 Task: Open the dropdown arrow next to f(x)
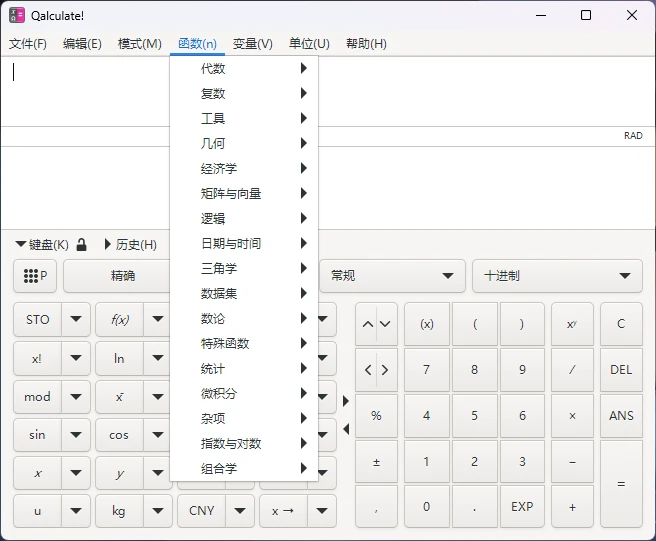click(x=158, y=320)
